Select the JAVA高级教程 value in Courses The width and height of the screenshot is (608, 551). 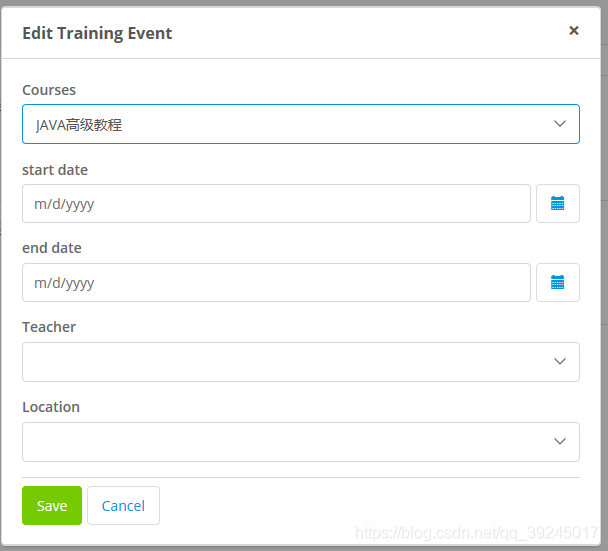(x=79, y=125)
